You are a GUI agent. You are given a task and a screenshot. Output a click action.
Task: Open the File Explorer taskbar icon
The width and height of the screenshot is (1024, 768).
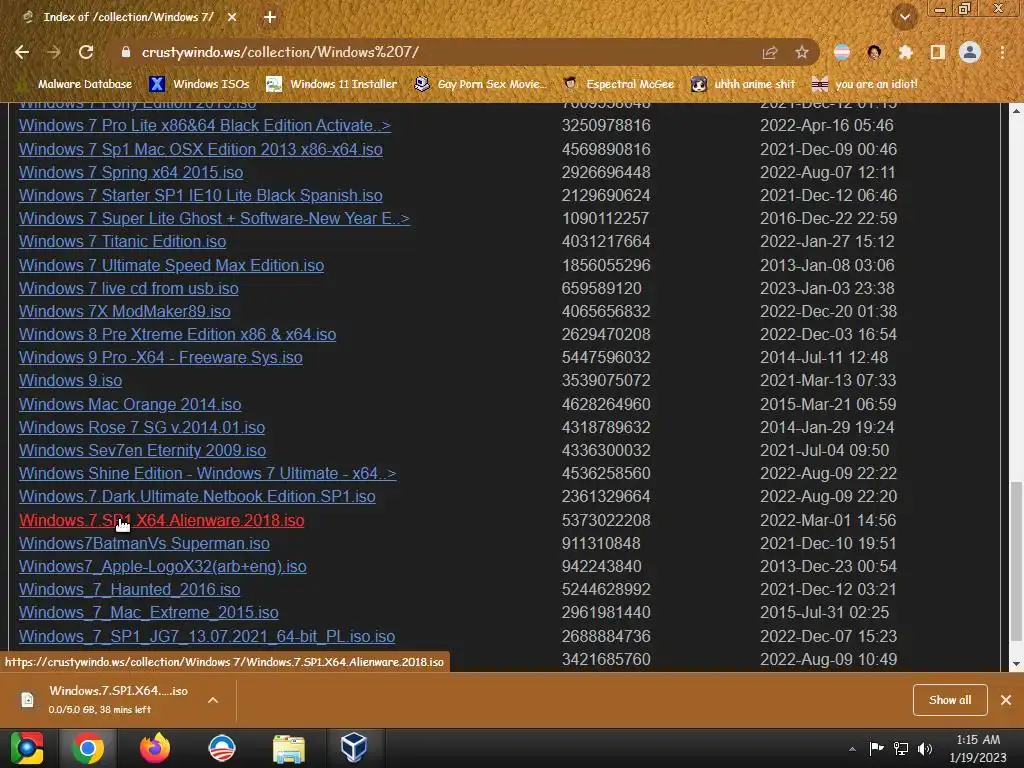289,748
